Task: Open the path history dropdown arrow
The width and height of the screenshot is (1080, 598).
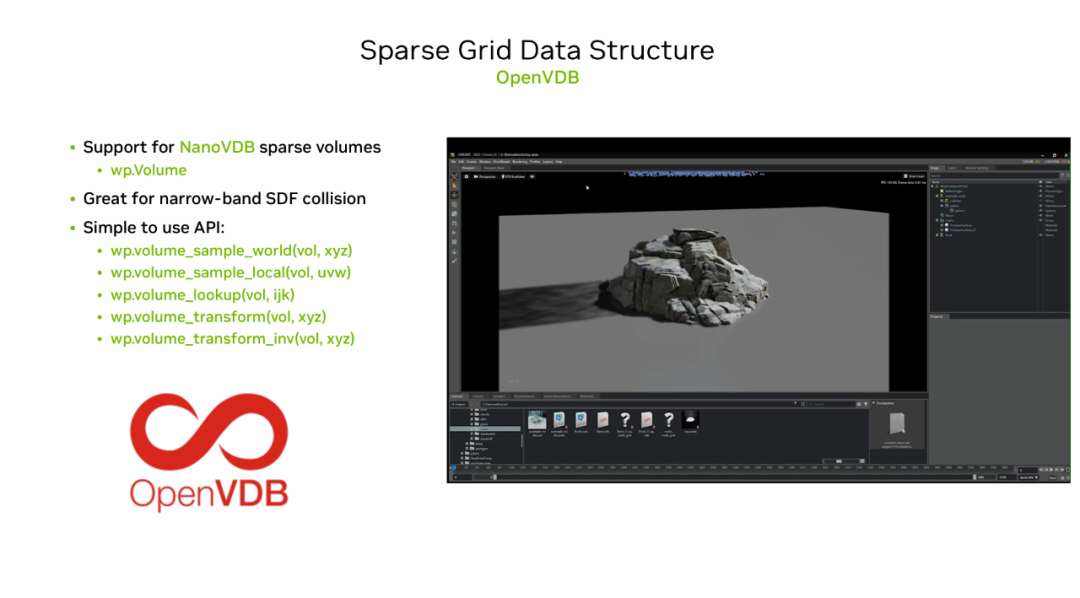Action: coord(795,403)
